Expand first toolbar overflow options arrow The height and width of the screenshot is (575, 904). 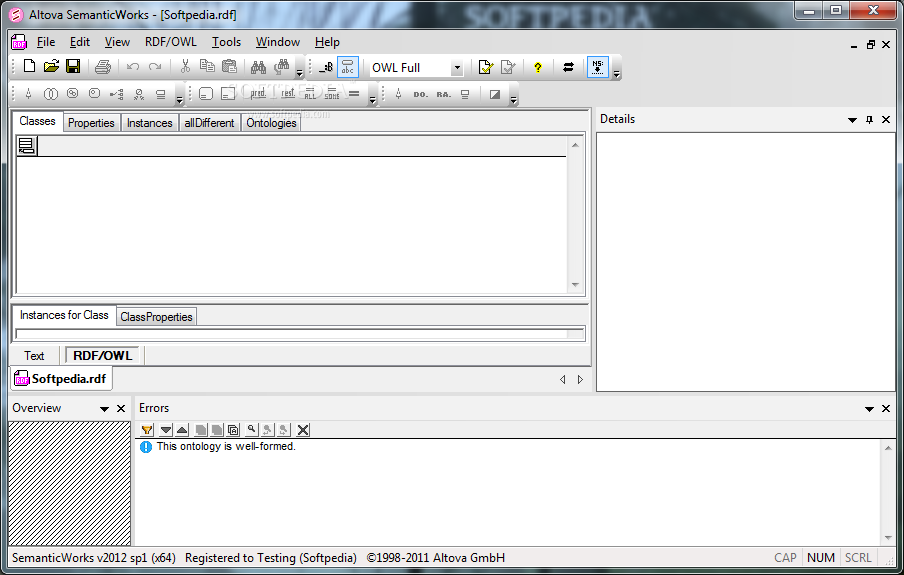299,73
